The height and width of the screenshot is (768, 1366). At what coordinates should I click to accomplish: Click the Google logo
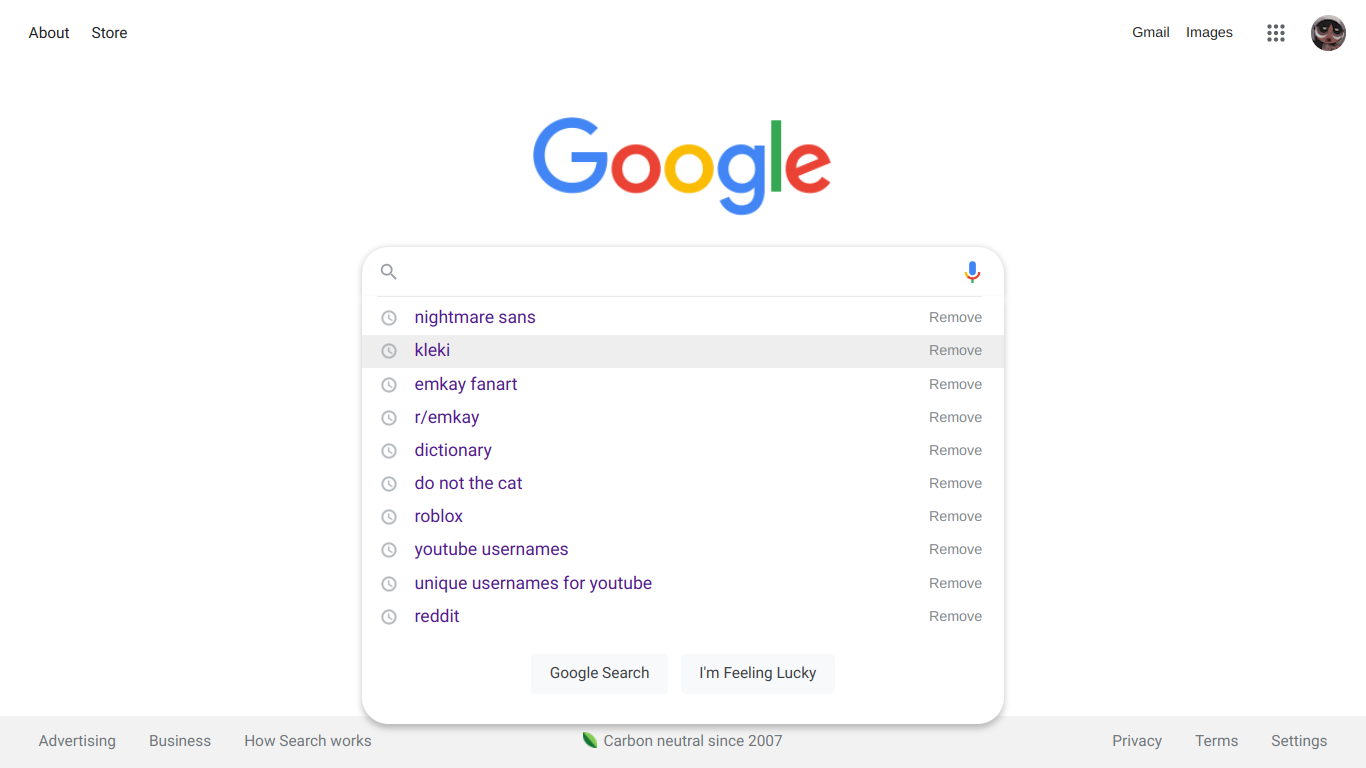(683, 165)
